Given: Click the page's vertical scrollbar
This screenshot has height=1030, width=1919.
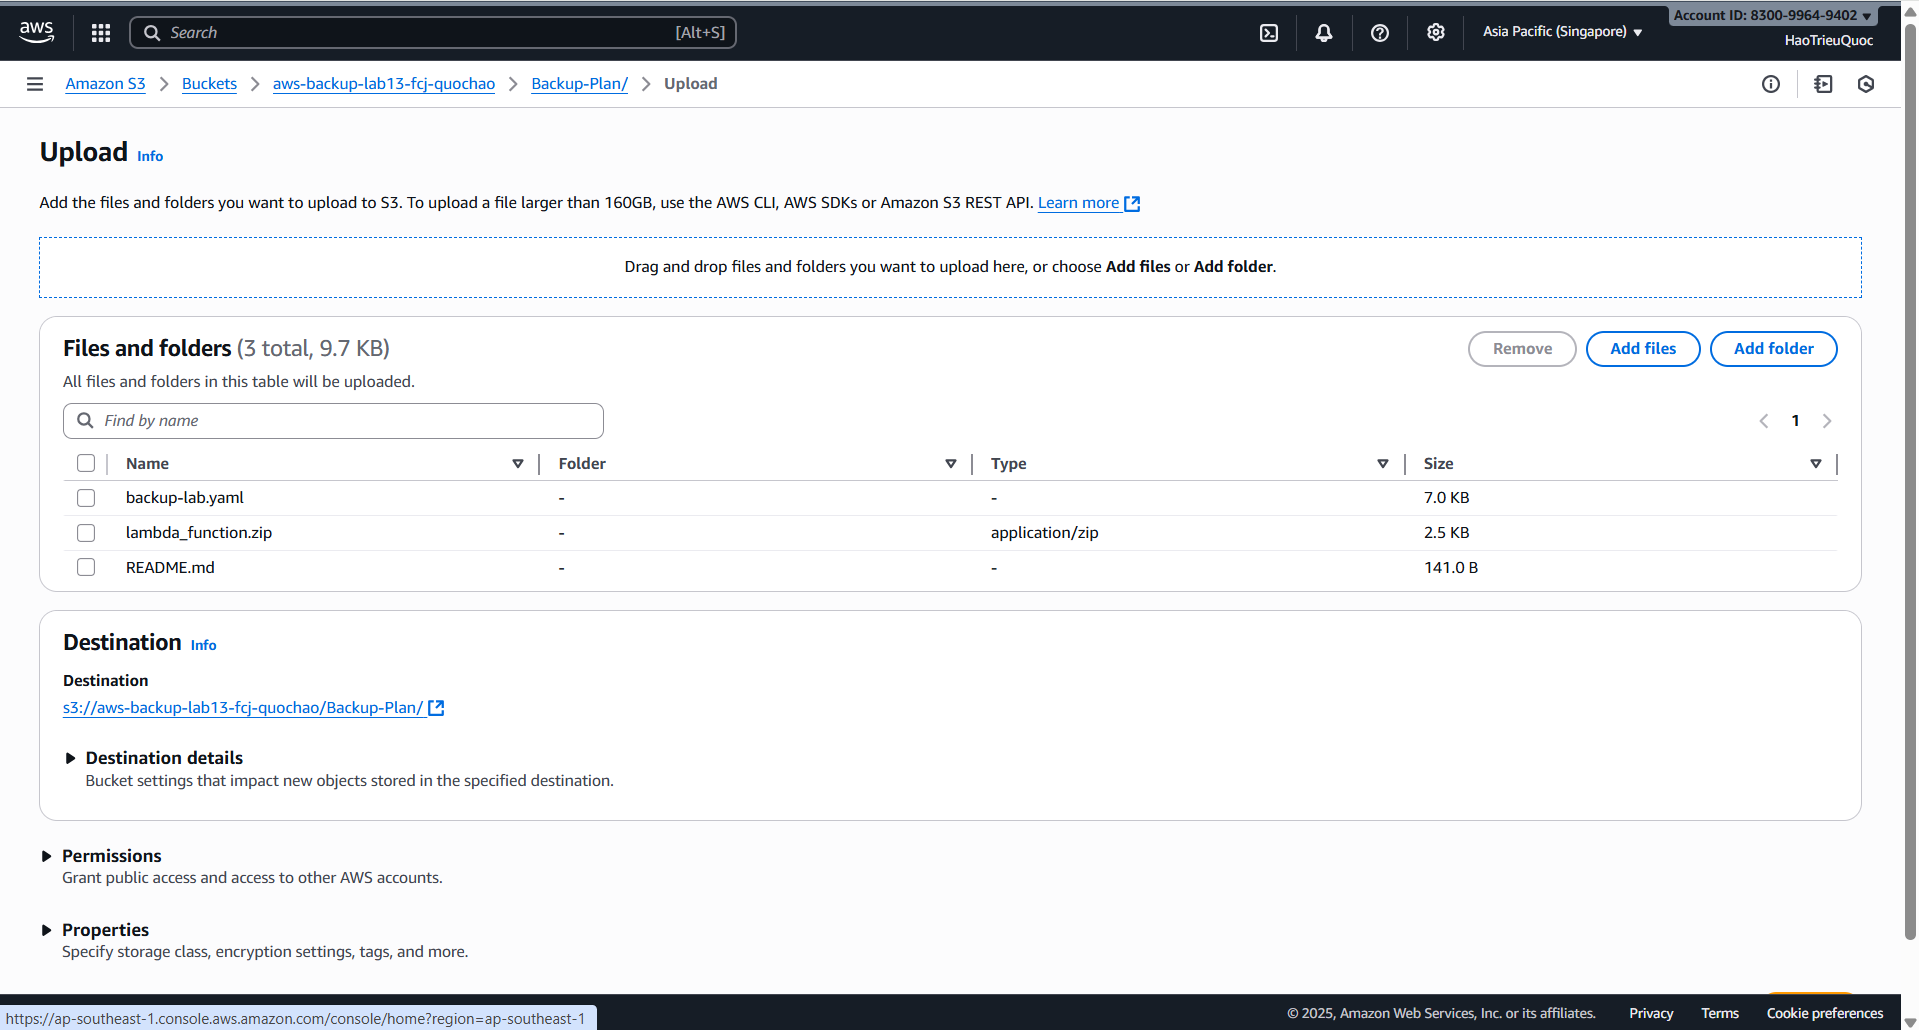Looking at the screenshot, I should pyautogui.click(x=1910, y=500).
